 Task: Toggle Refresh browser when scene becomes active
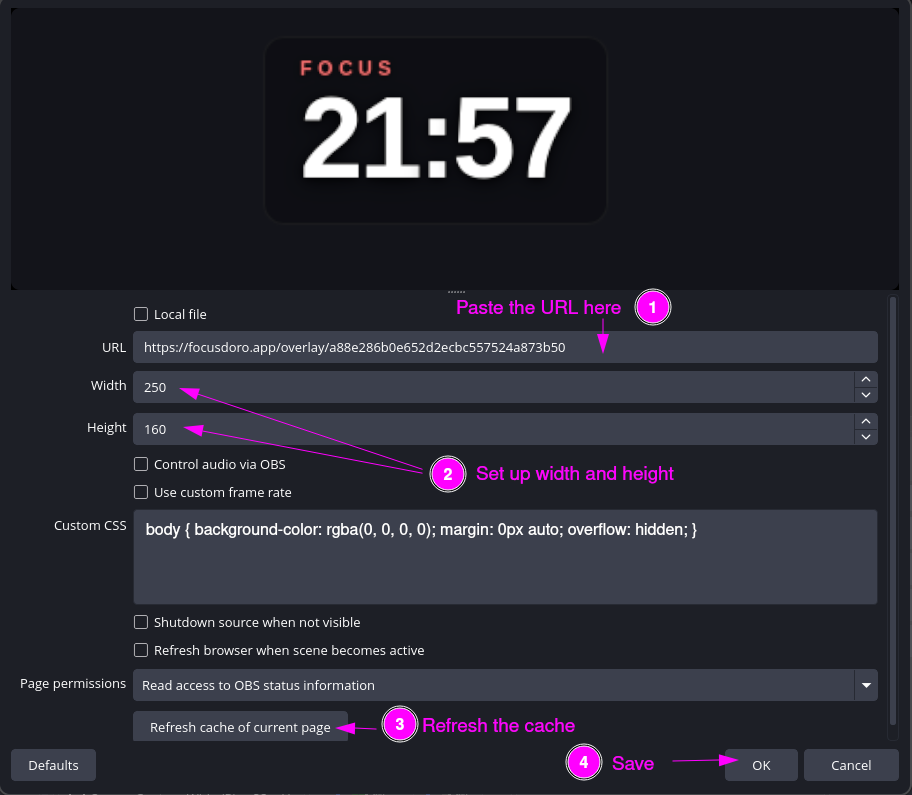[x=141, y=650]
